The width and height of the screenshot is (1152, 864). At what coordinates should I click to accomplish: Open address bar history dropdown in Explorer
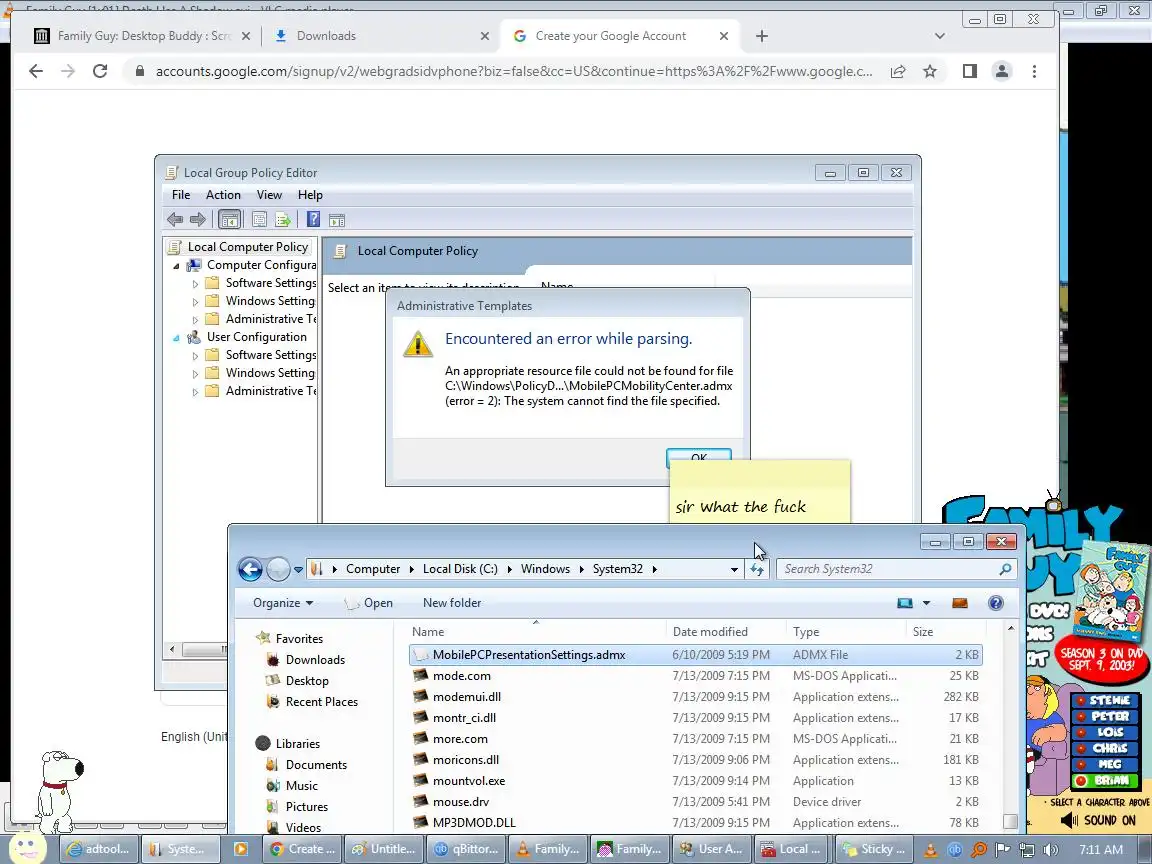(x=734, y=569)
